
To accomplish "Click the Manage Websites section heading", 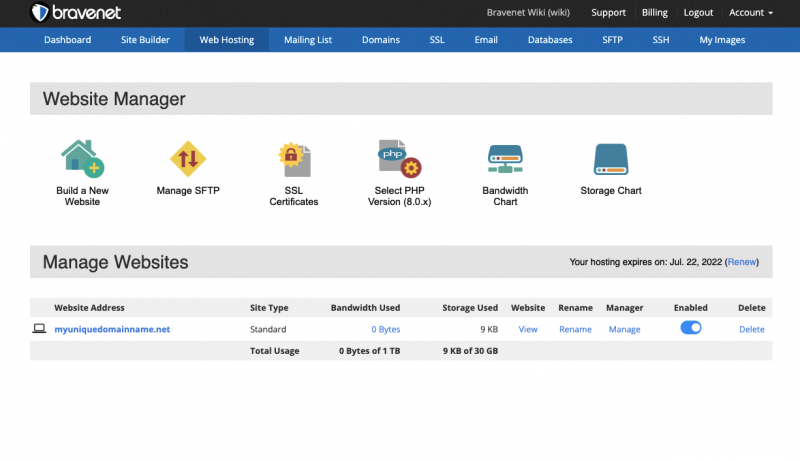I will (115, 262).
